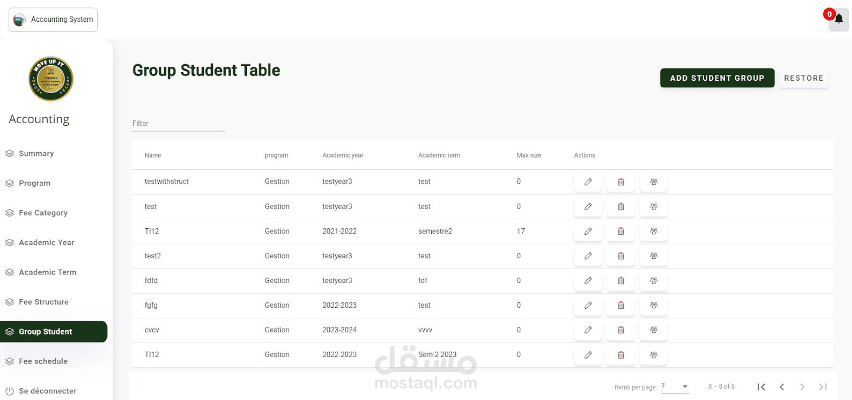
Task: Click the Group Student Table heading
Action: pyautogui.click(x=206, y=70)
